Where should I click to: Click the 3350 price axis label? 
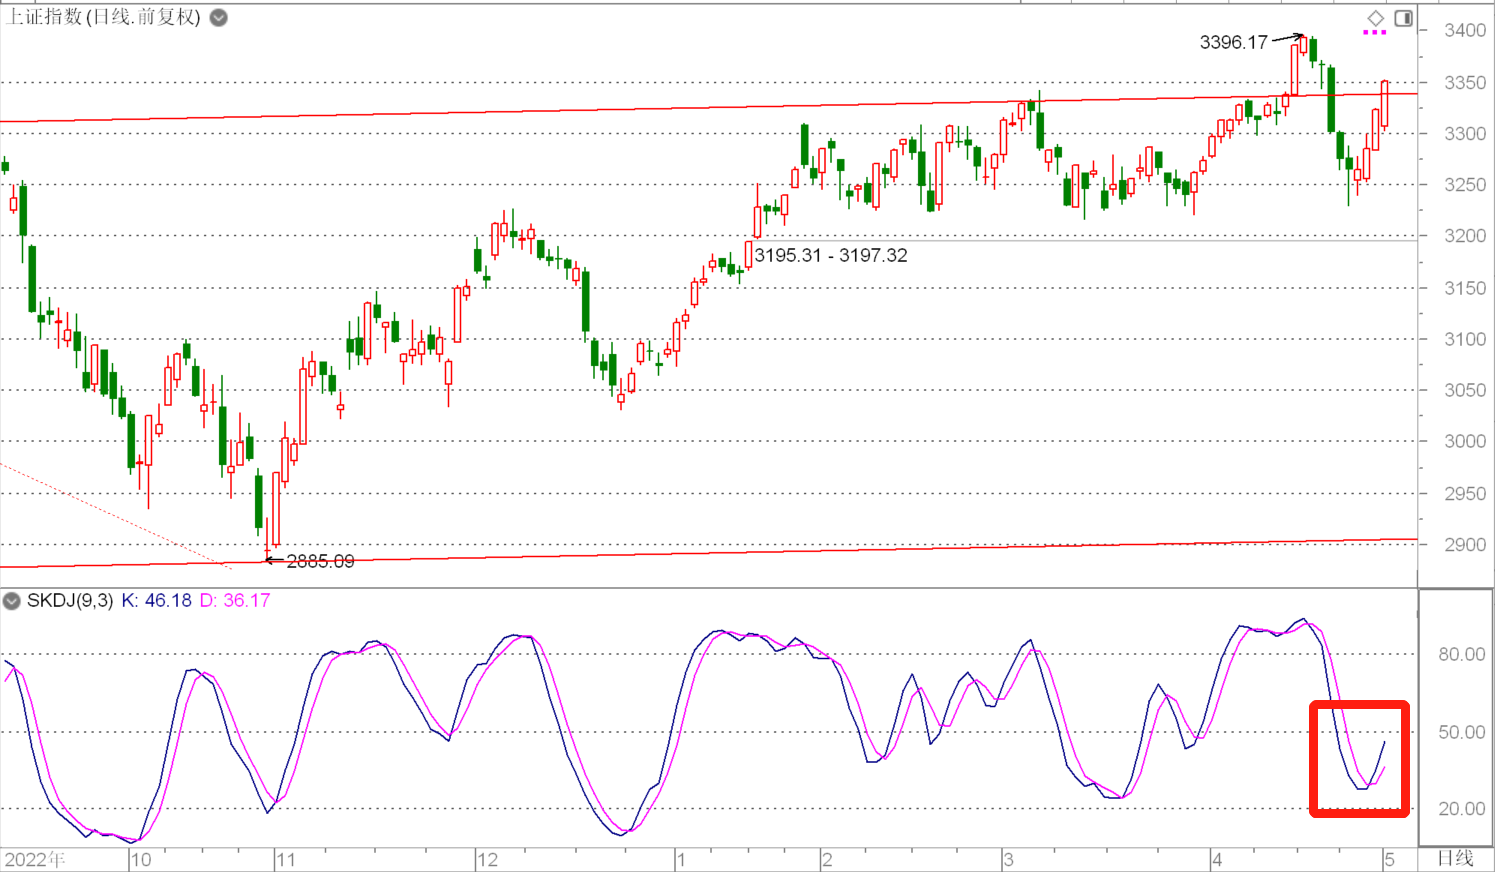(1465, 83)
